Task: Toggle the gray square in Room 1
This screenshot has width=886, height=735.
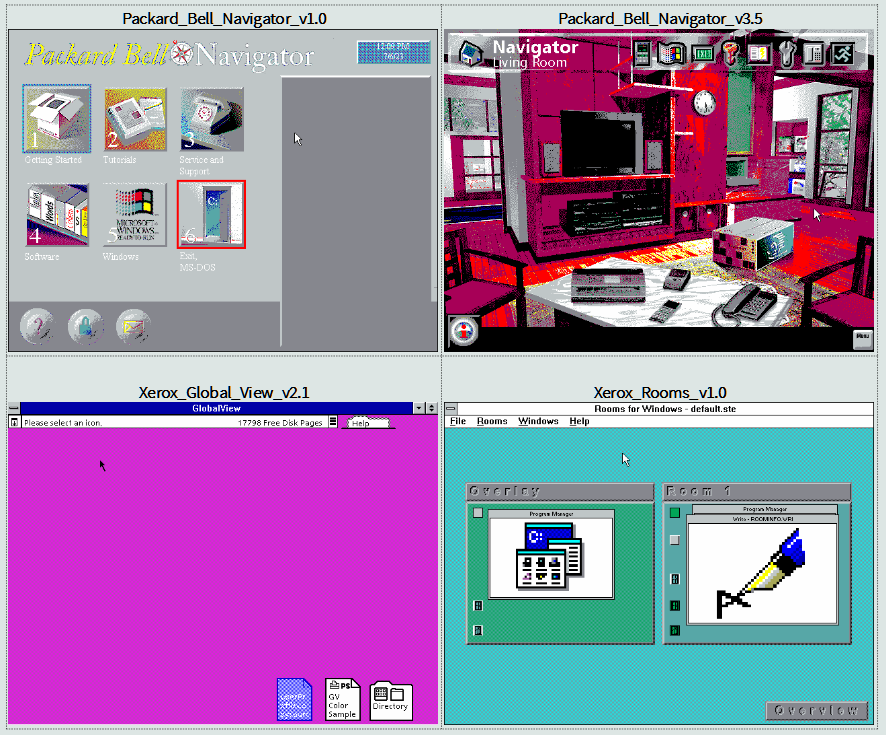Action: 675,540
